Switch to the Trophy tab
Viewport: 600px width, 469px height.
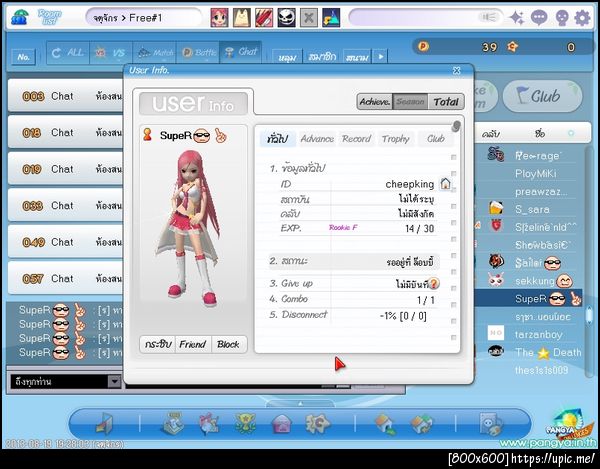point(396,139)
